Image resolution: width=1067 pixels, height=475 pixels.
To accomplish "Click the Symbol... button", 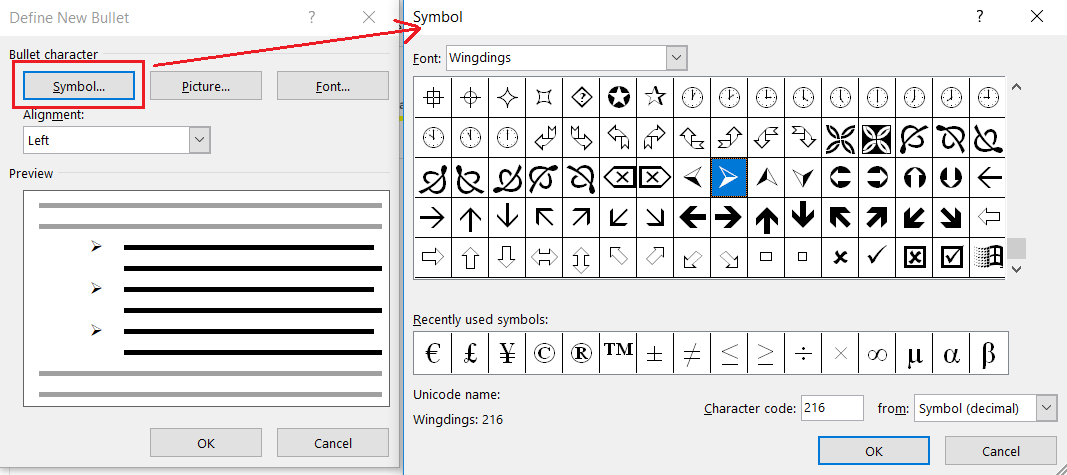I will [x=79, y=86].
